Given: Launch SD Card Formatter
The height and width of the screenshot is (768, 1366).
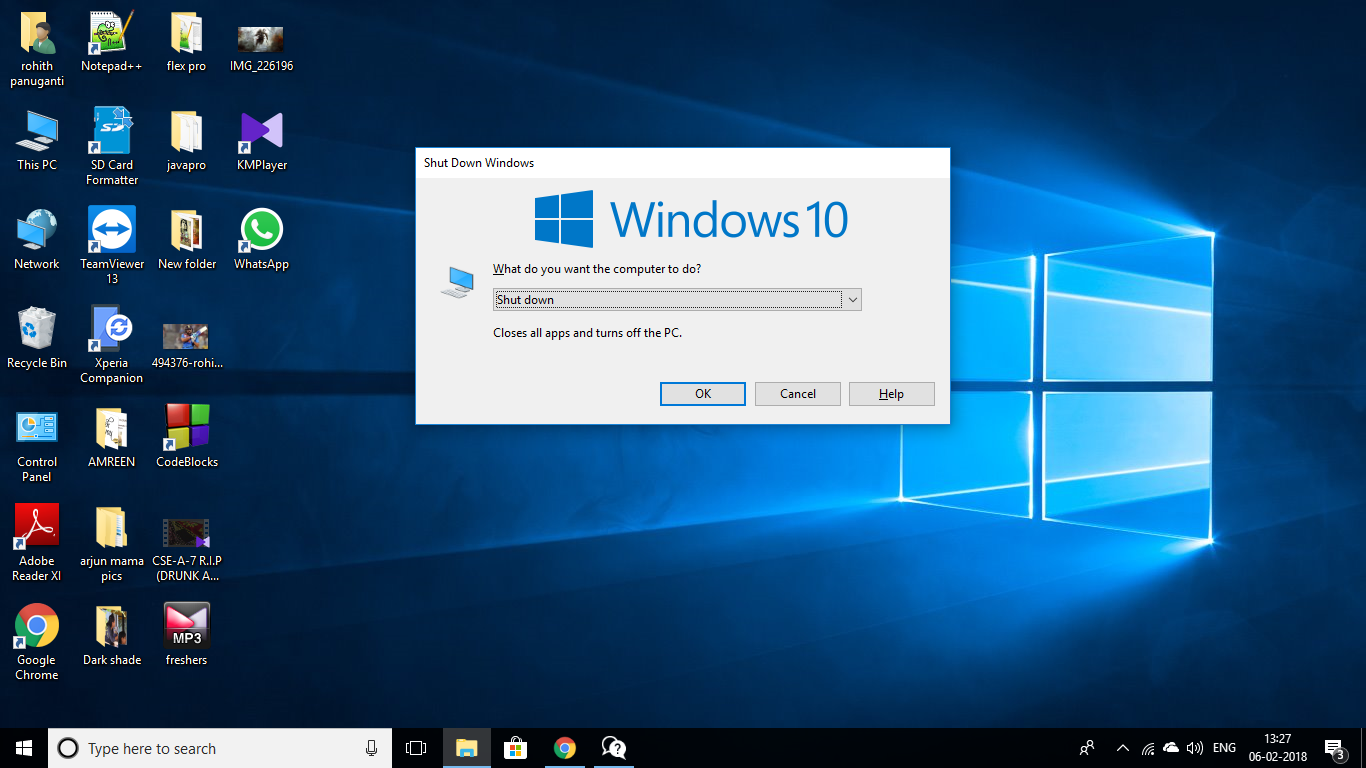Looking at the screenshot, I should tap(110, 130).
